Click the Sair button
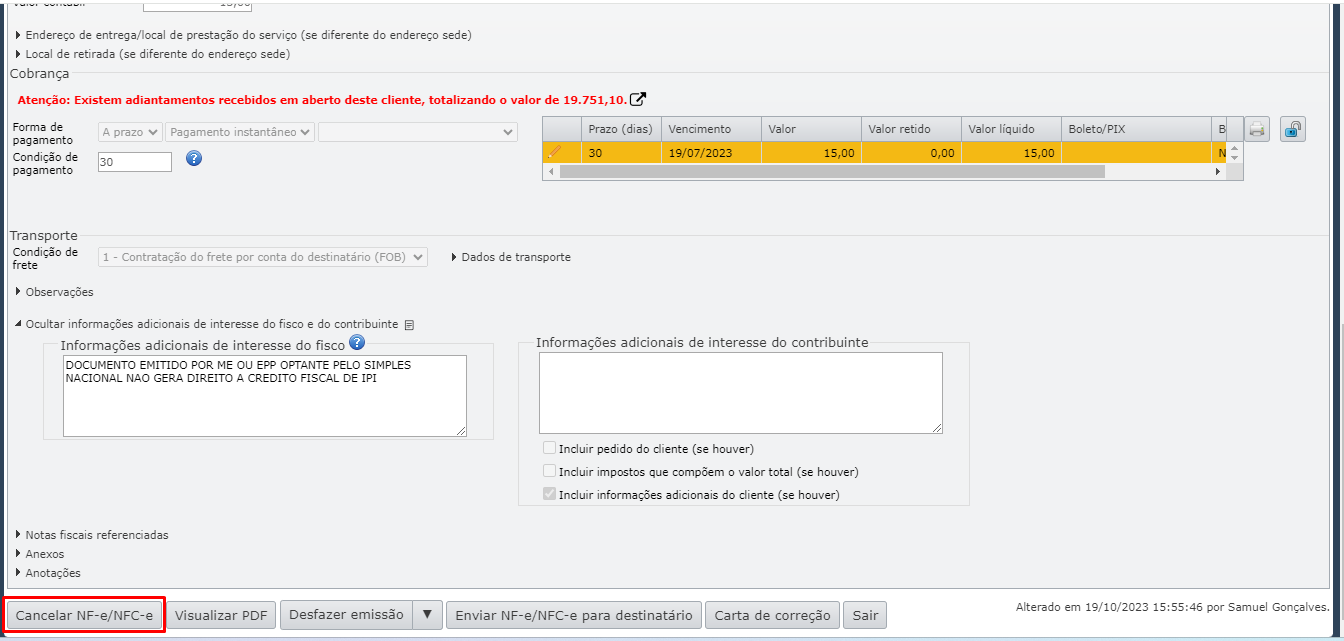Image resolution: width=1344 pixels, height=641 pixels. pos(865,615)
